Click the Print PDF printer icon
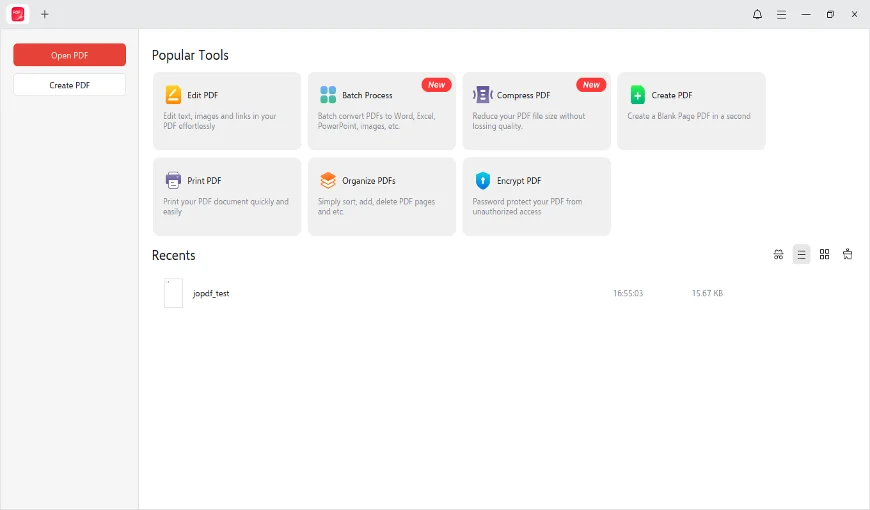870x510 pixels. (173, 180)
